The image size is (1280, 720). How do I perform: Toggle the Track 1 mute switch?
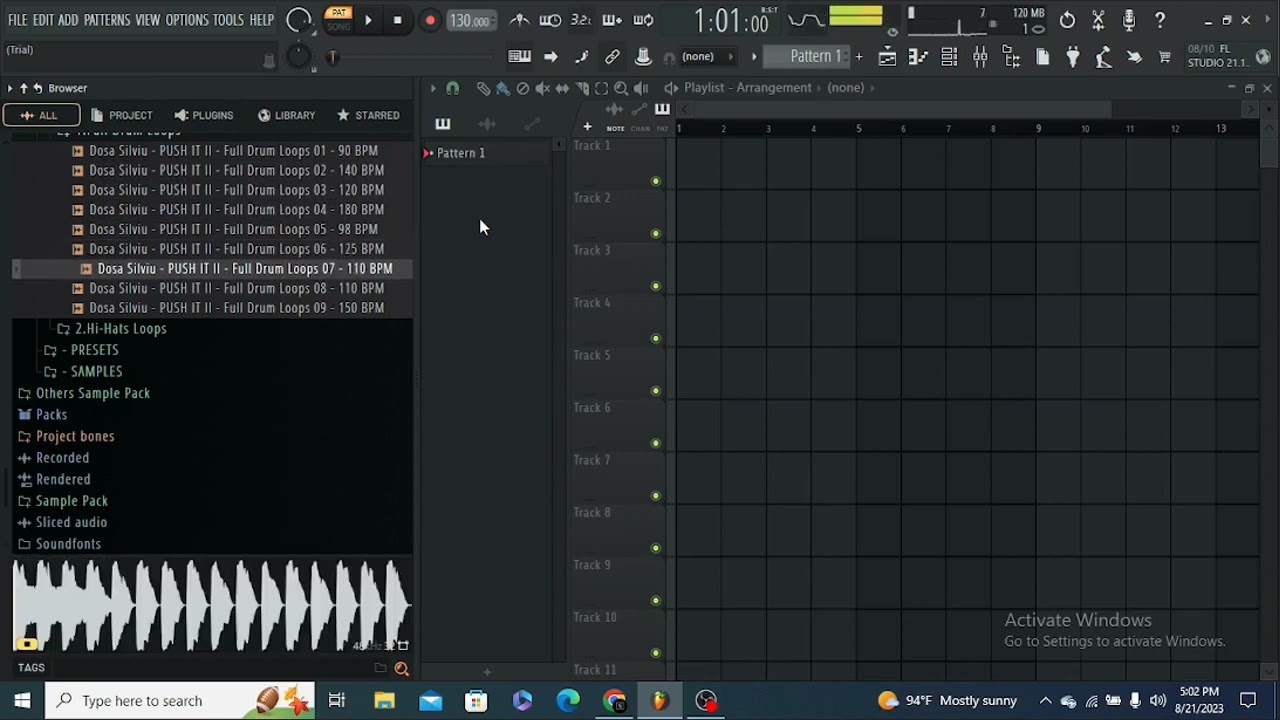click(656, 181)
